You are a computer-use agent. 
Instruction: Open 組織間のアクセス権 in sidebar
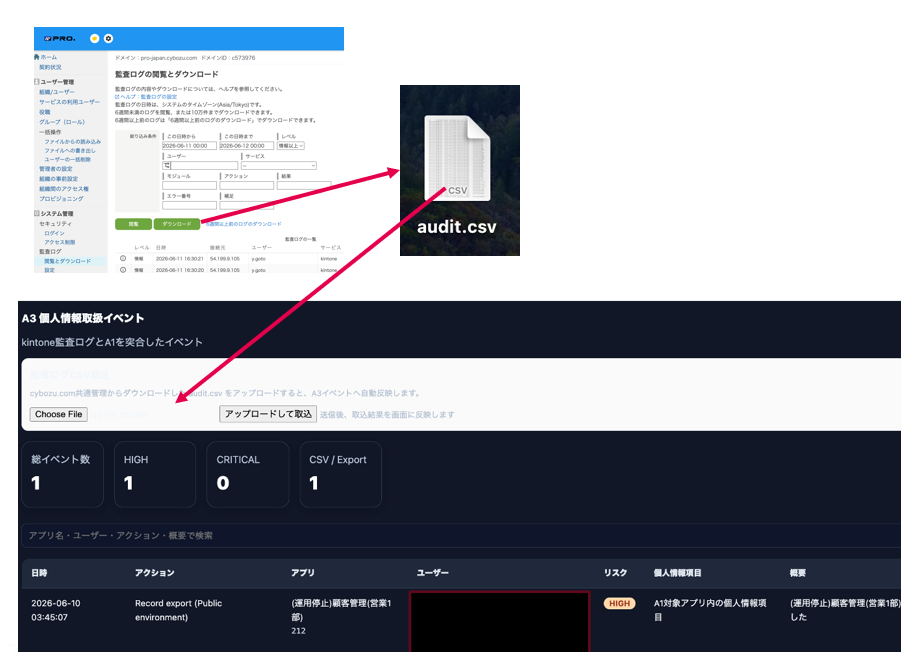click(63, 188)
